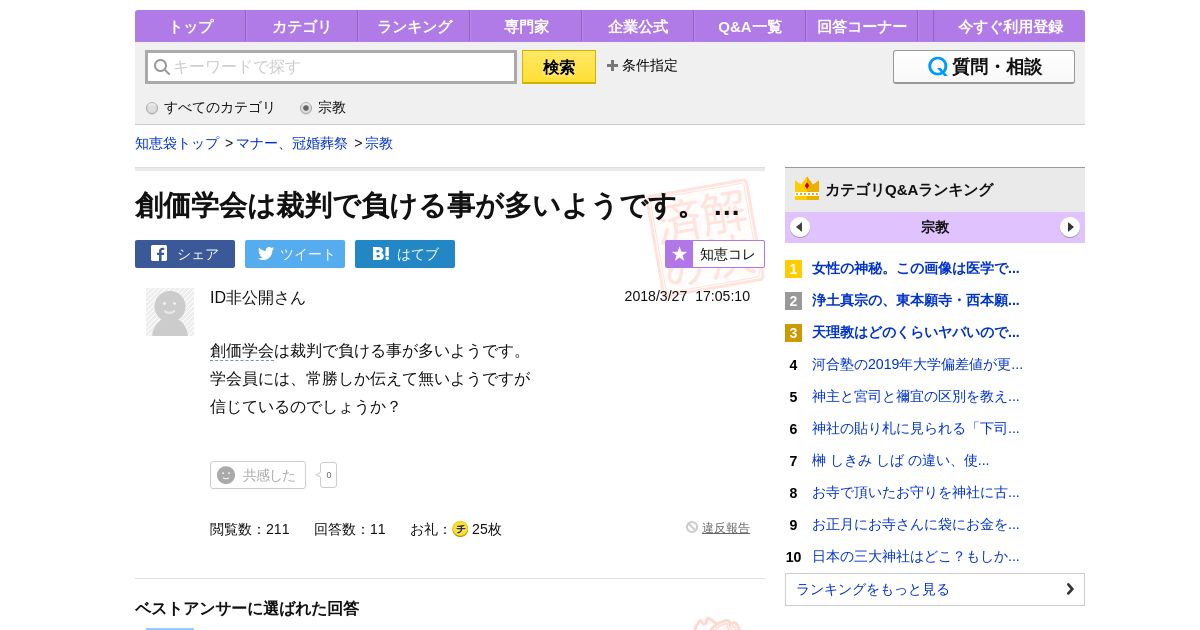Click the coin icon next to 25枚
Viewport: 1200px width, 630px height.
[460, 529]
